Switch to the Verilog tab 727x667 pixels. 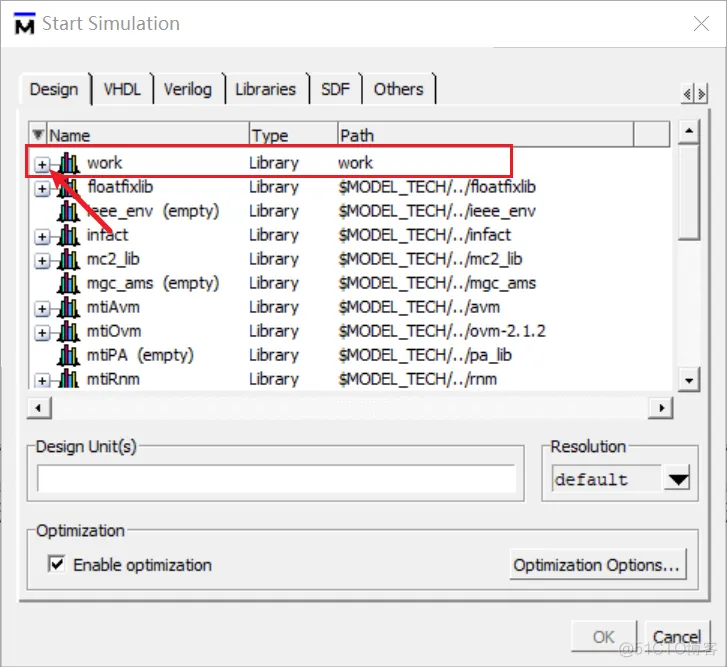(188, 89)
